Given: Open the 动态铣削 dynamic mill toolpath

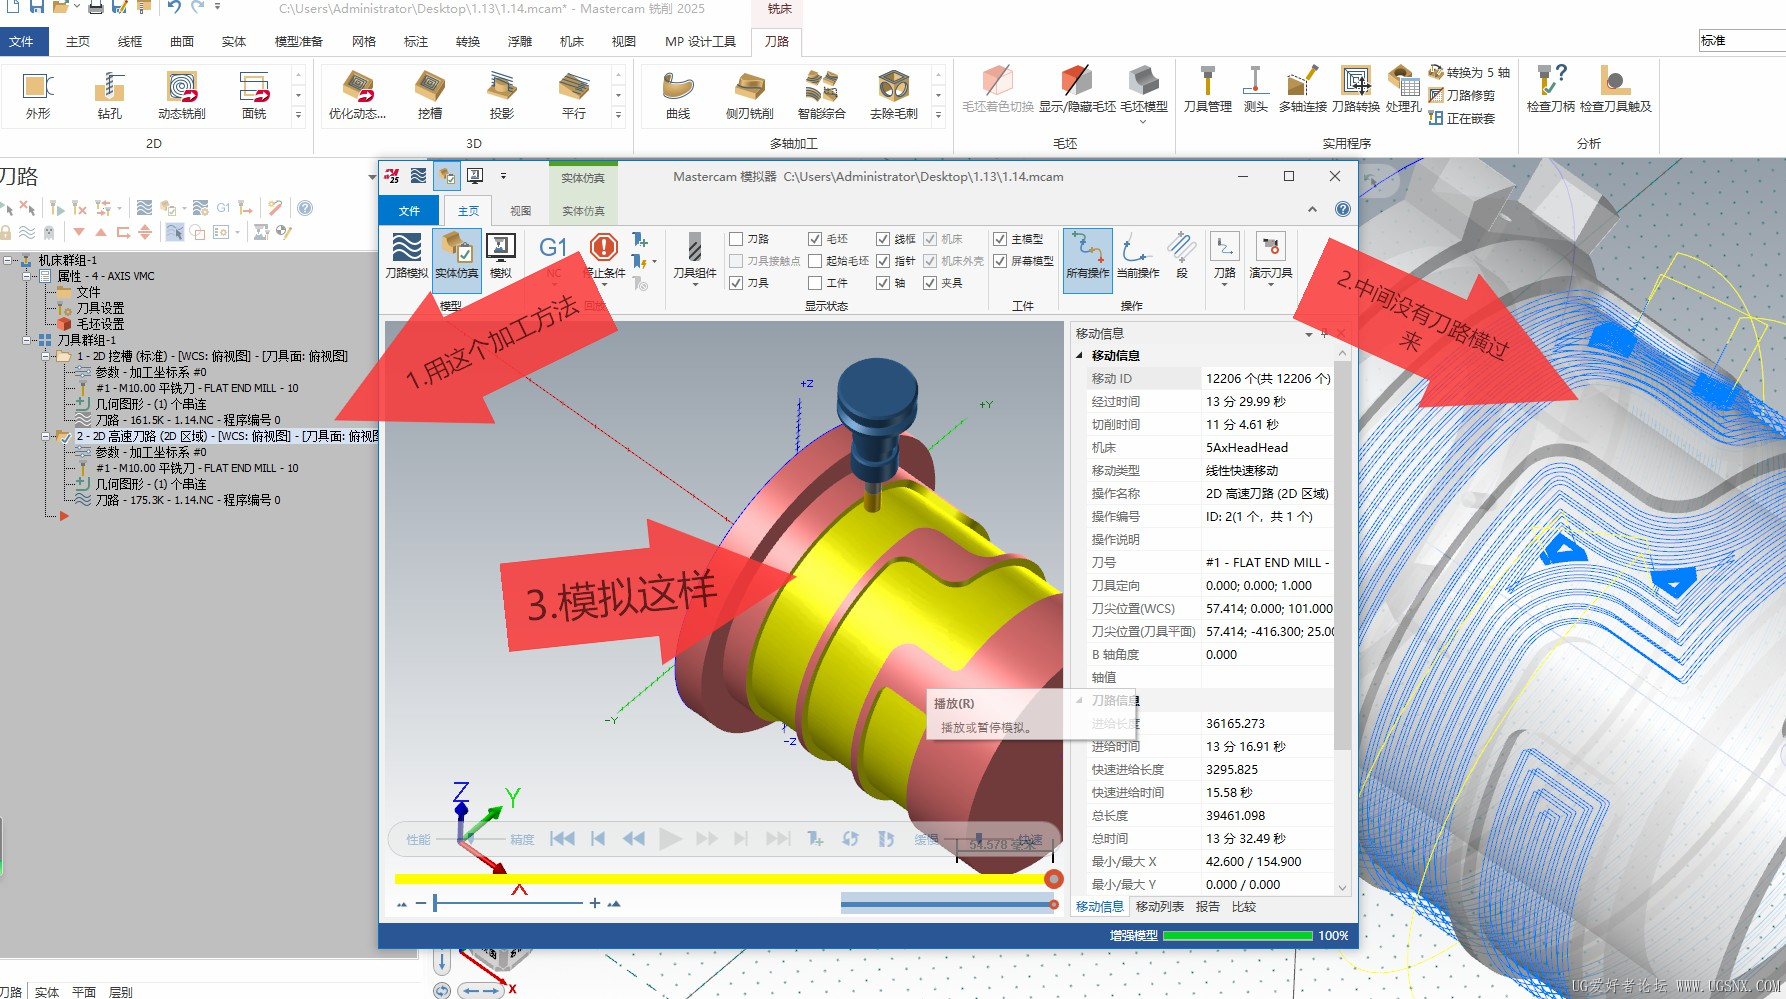Looking at the screenshot, I should point(182,96).
